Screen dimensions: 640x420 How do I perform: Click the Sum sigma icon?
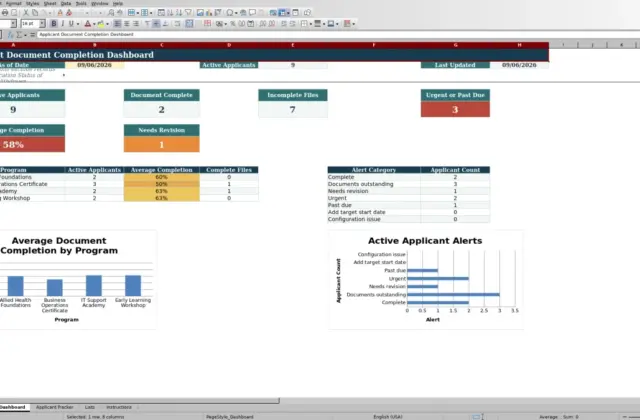click(19, 35)
